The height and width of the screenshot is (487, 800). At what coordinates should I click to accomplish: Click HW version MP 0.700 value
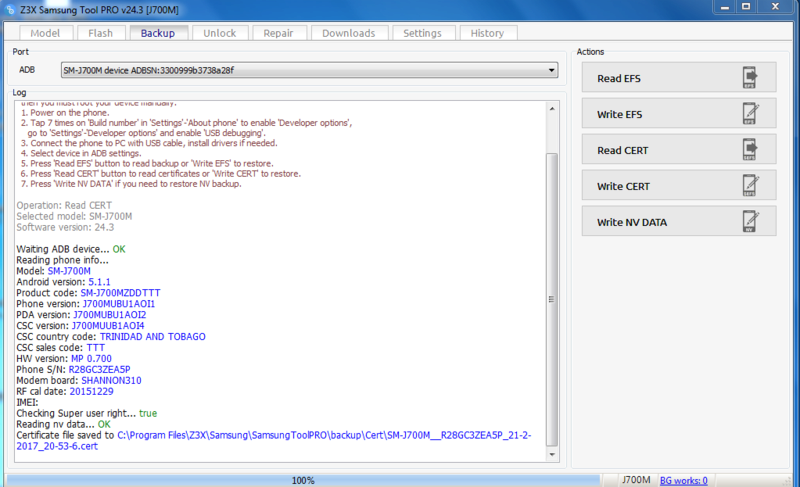tap(91, 359)
